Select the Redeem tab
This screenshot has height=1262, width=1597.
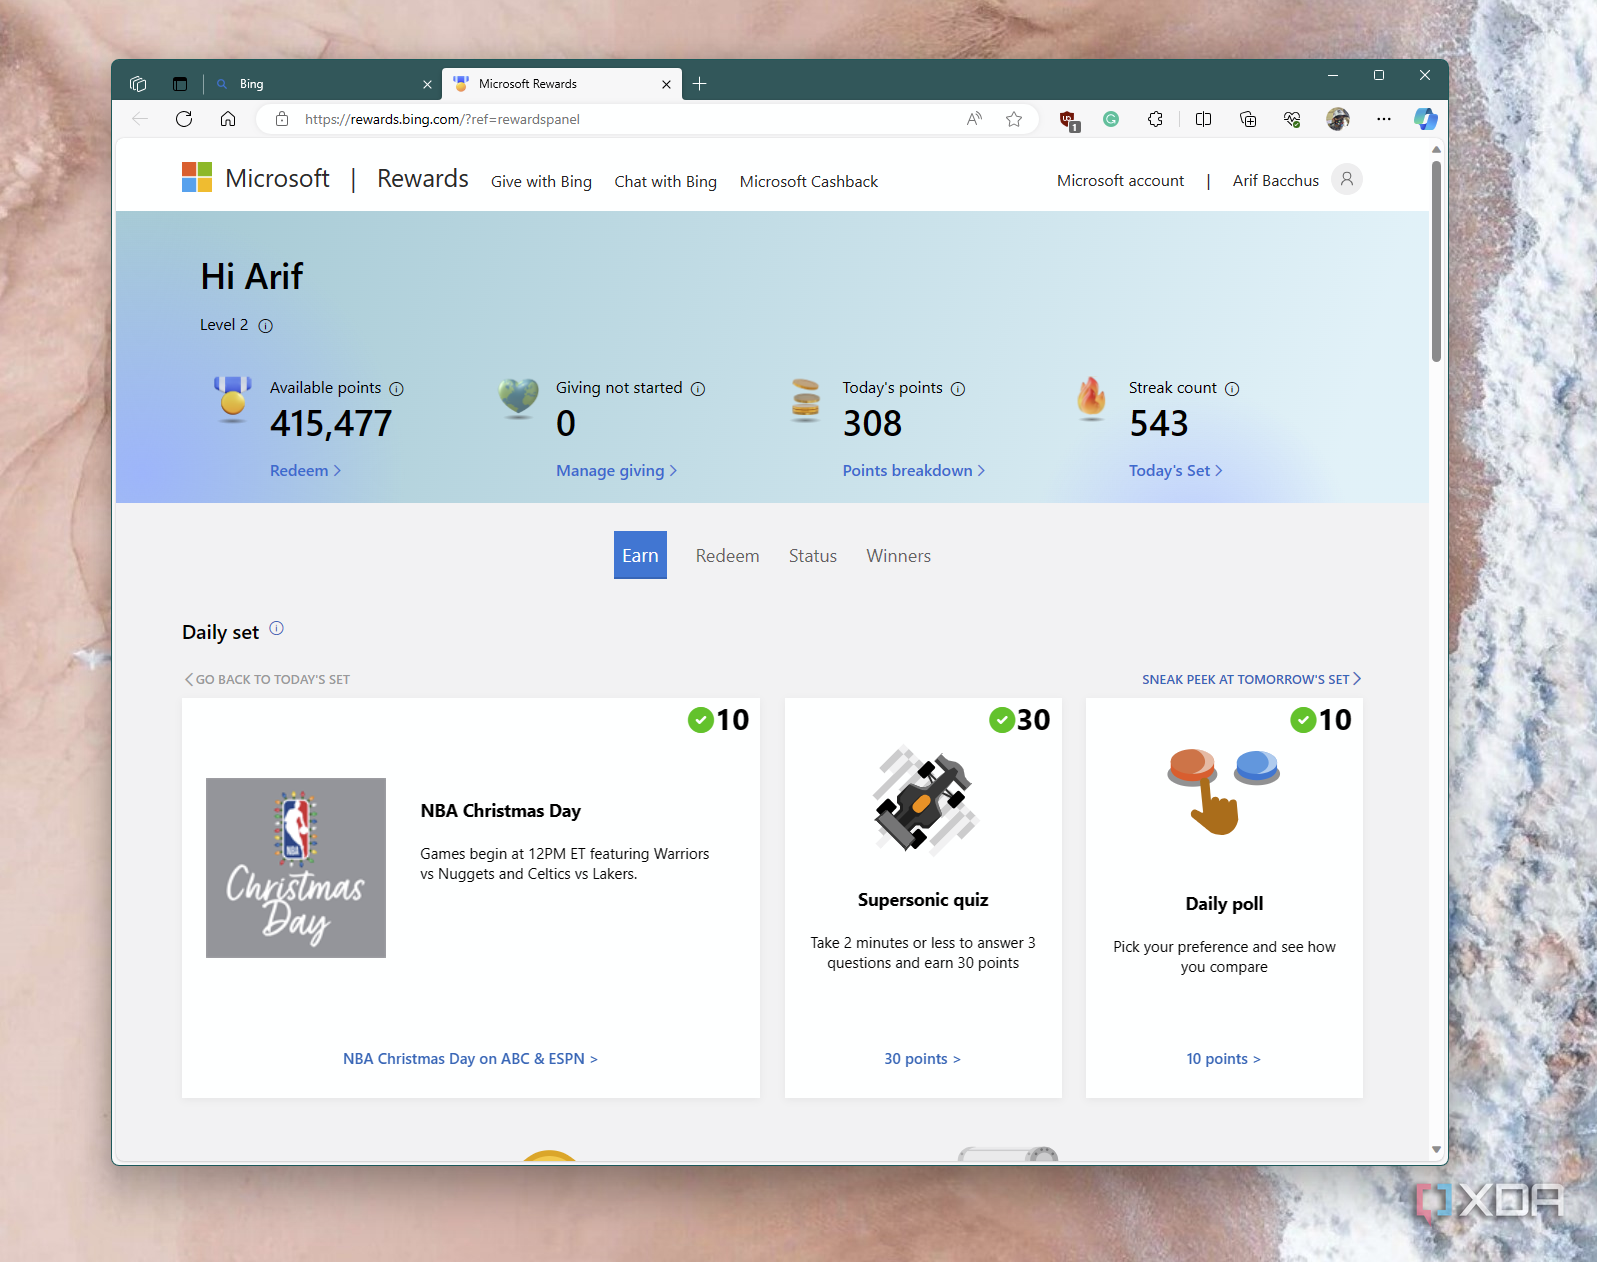pyautogui.click(x=727, y=556)
